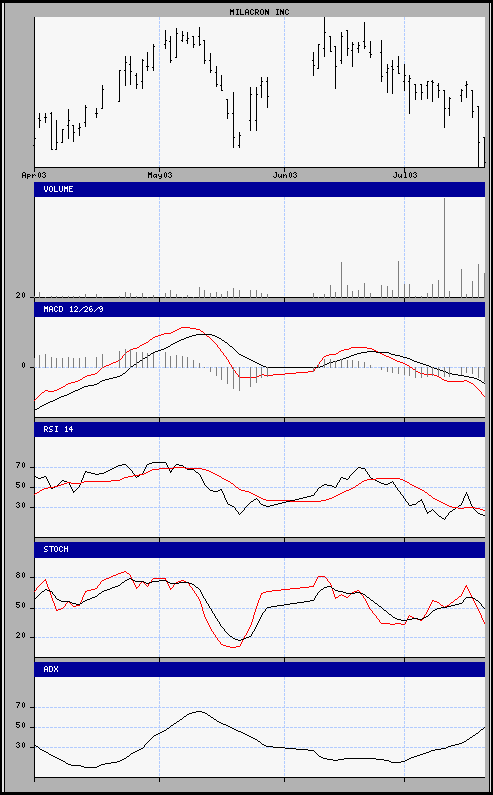Click the RSI 14 panel header
493x795 pixels.
[x=260, y=429]
